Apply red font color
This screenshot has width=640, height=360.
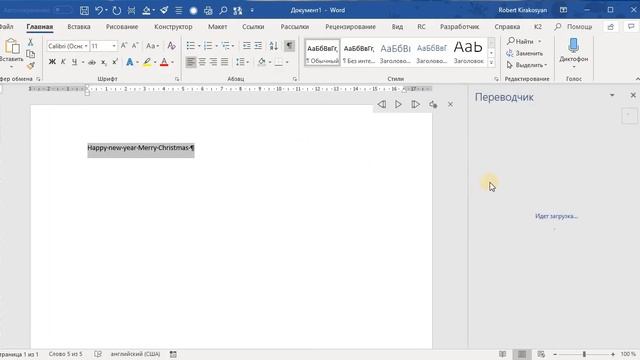[164, 62]
